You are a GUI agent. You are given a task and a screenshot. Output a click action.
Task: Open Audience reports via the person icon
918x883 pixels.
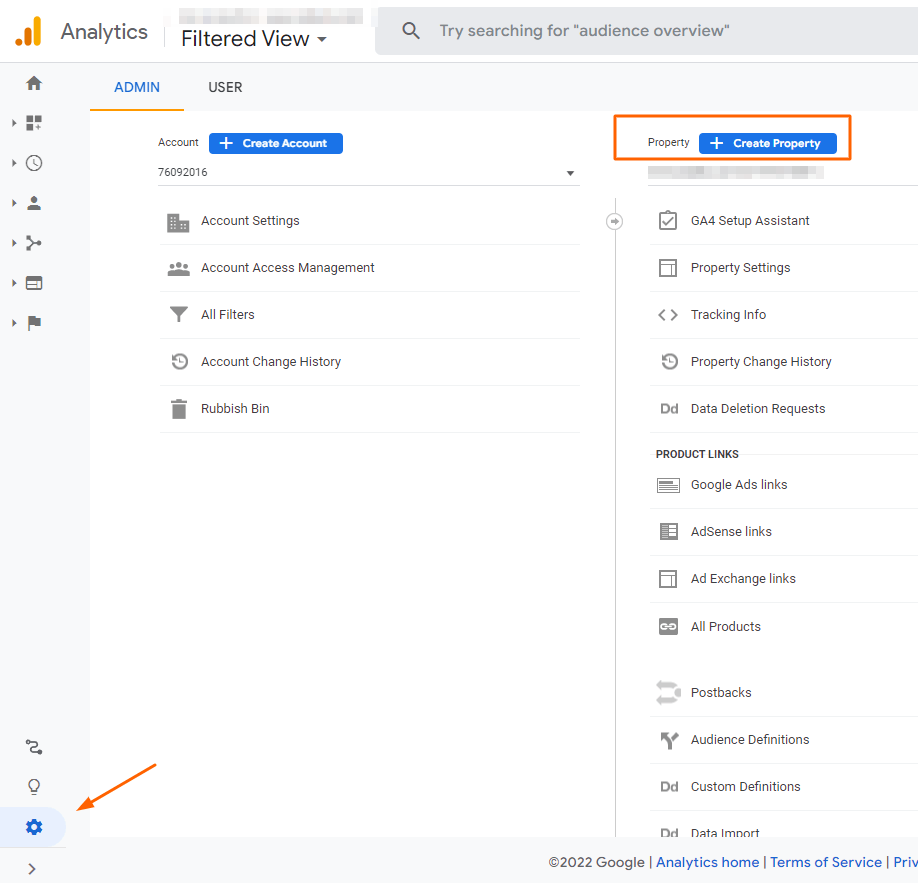33,202
